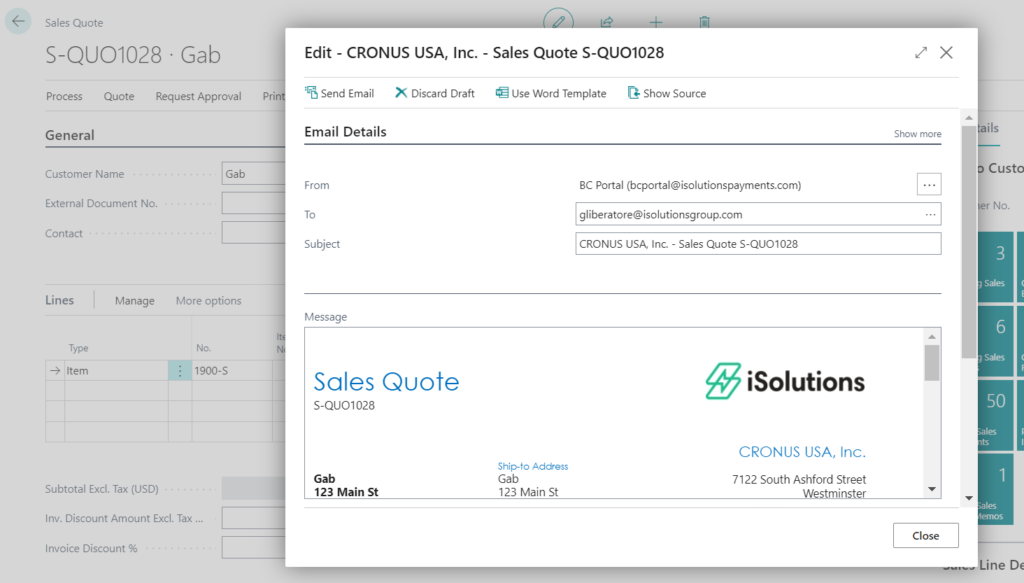Click the tile showing number 6
The image size is (1024, 583).
[x=995, y=340]
